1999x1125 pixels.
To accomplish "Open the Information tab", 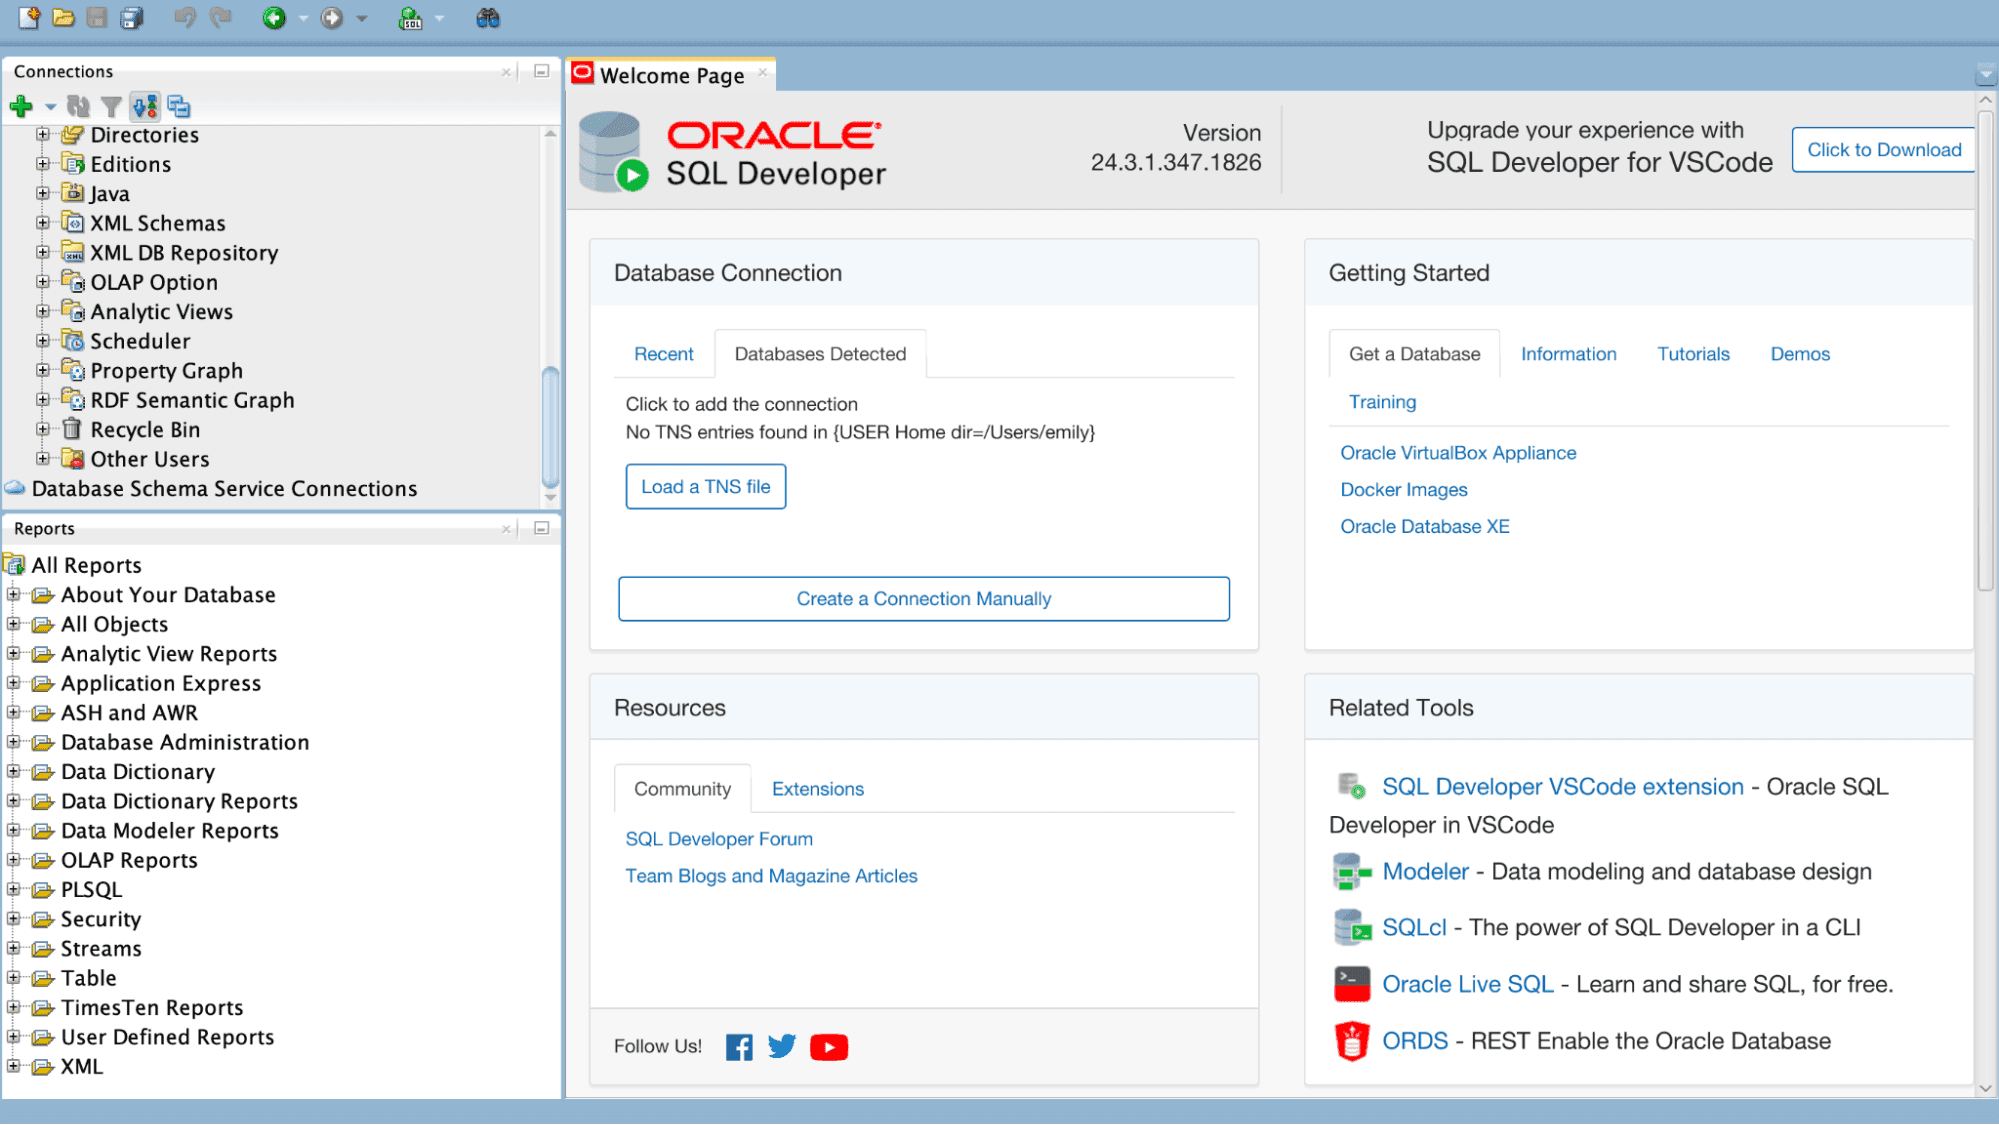I will point(1568,354).
